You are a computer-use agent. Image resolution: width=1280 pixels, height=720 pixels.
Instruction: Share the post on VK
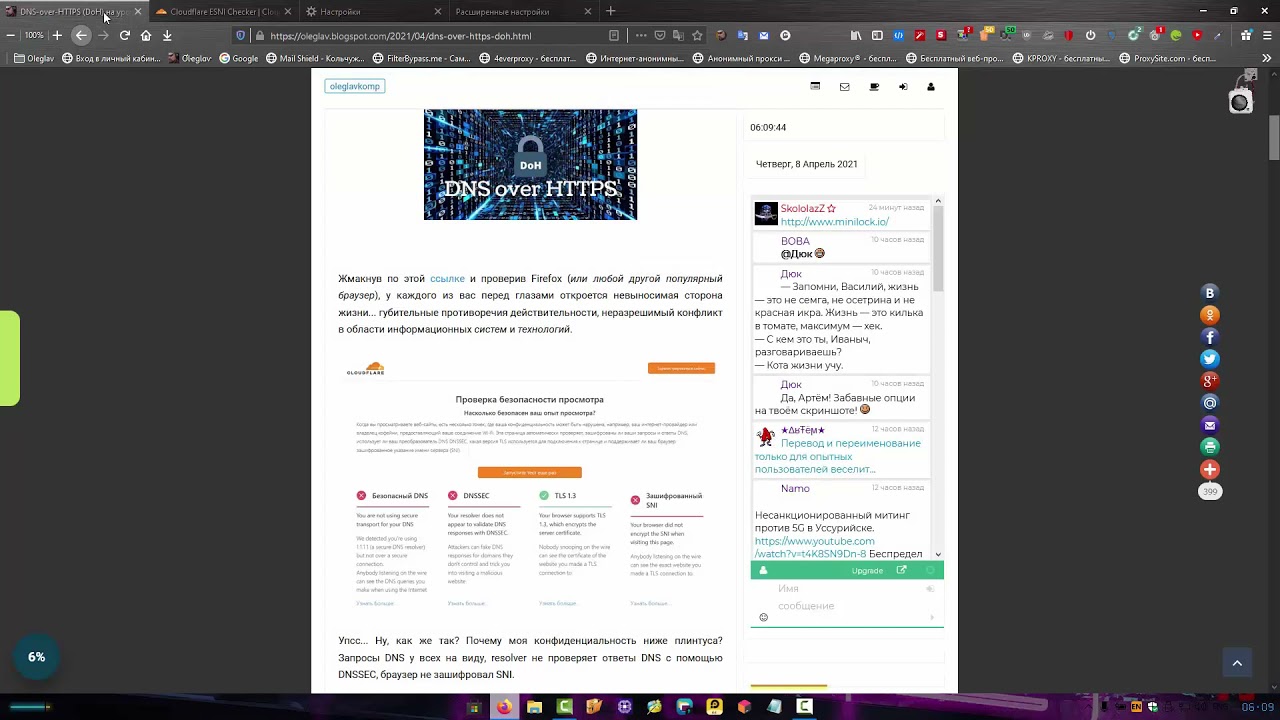[x=1210, y=293]
